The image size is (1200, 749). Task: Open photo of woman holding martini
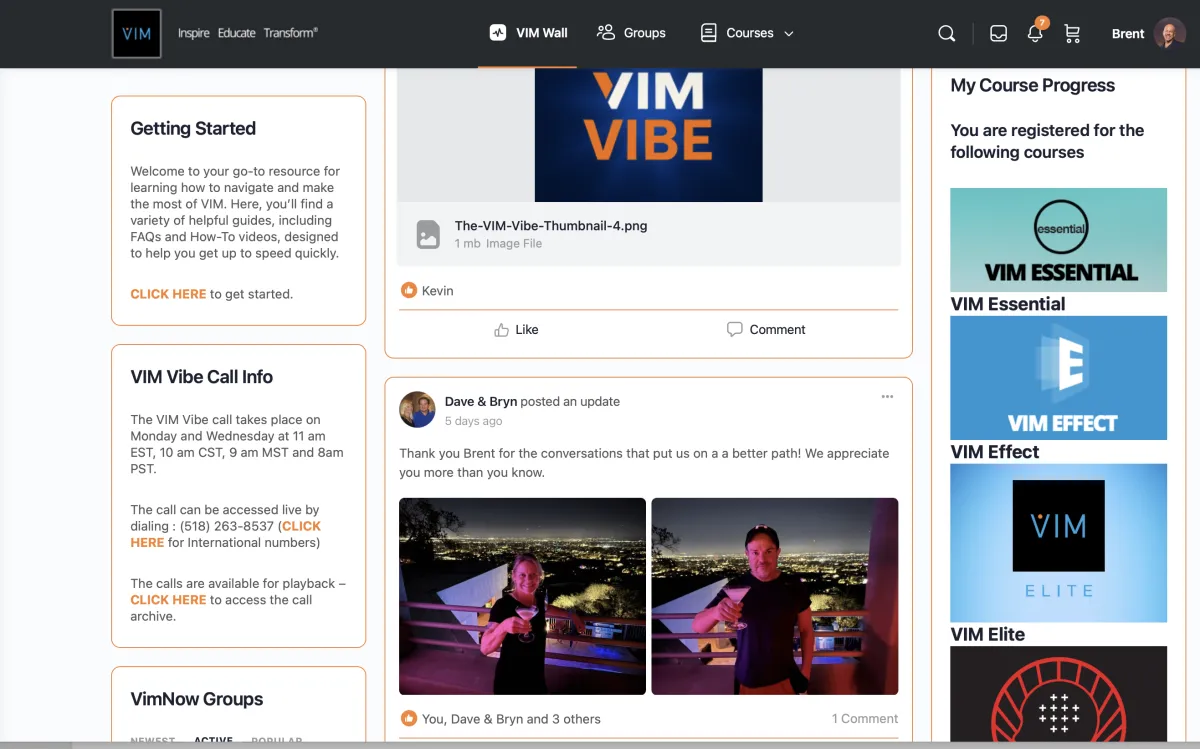[522, 596]
